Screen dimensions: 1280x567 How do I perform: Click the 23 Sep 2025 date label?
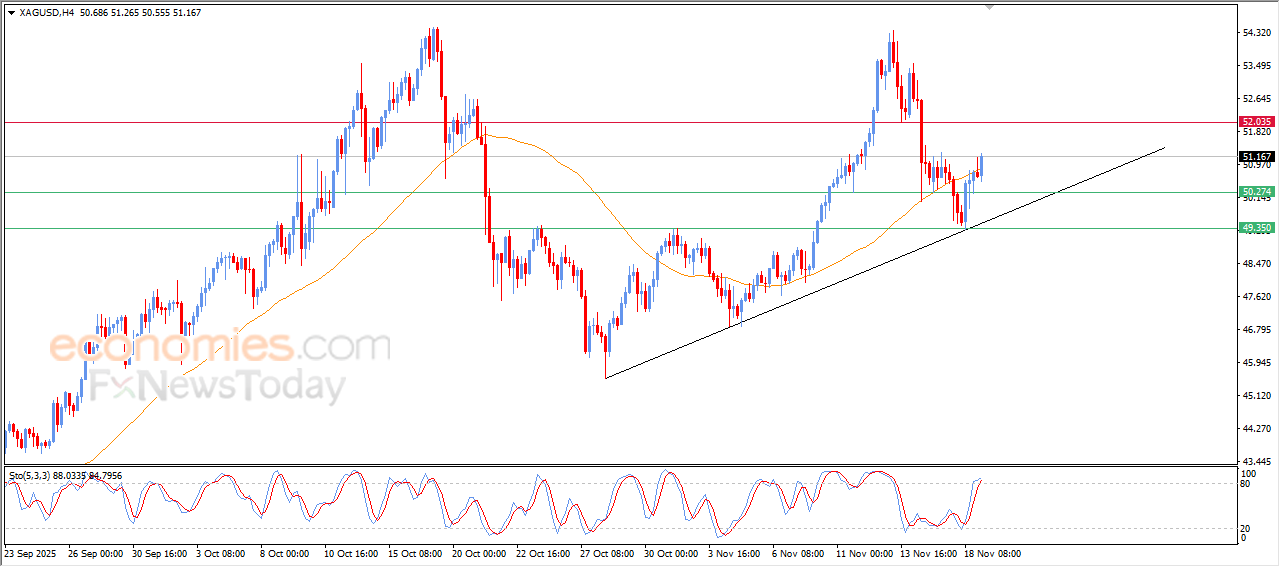pyautogui.click(x=32, y=553)
